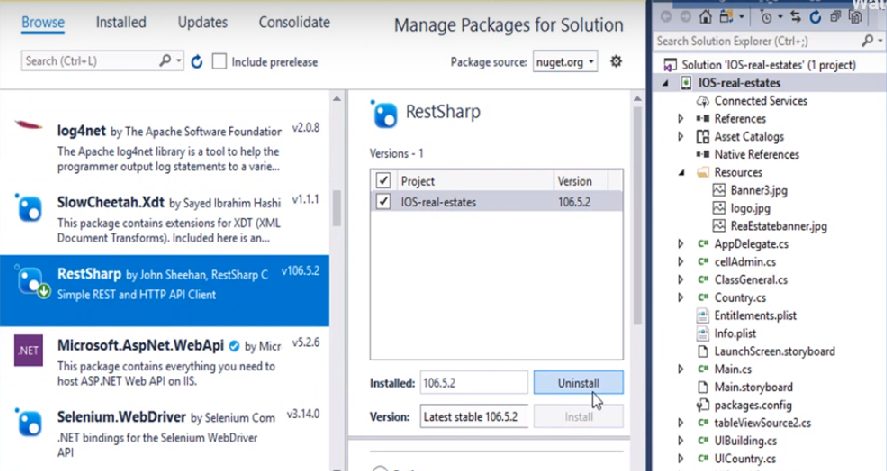Click the disabled Install button
This screenshot has width=887, height=471.
click(x=578, y=417)
